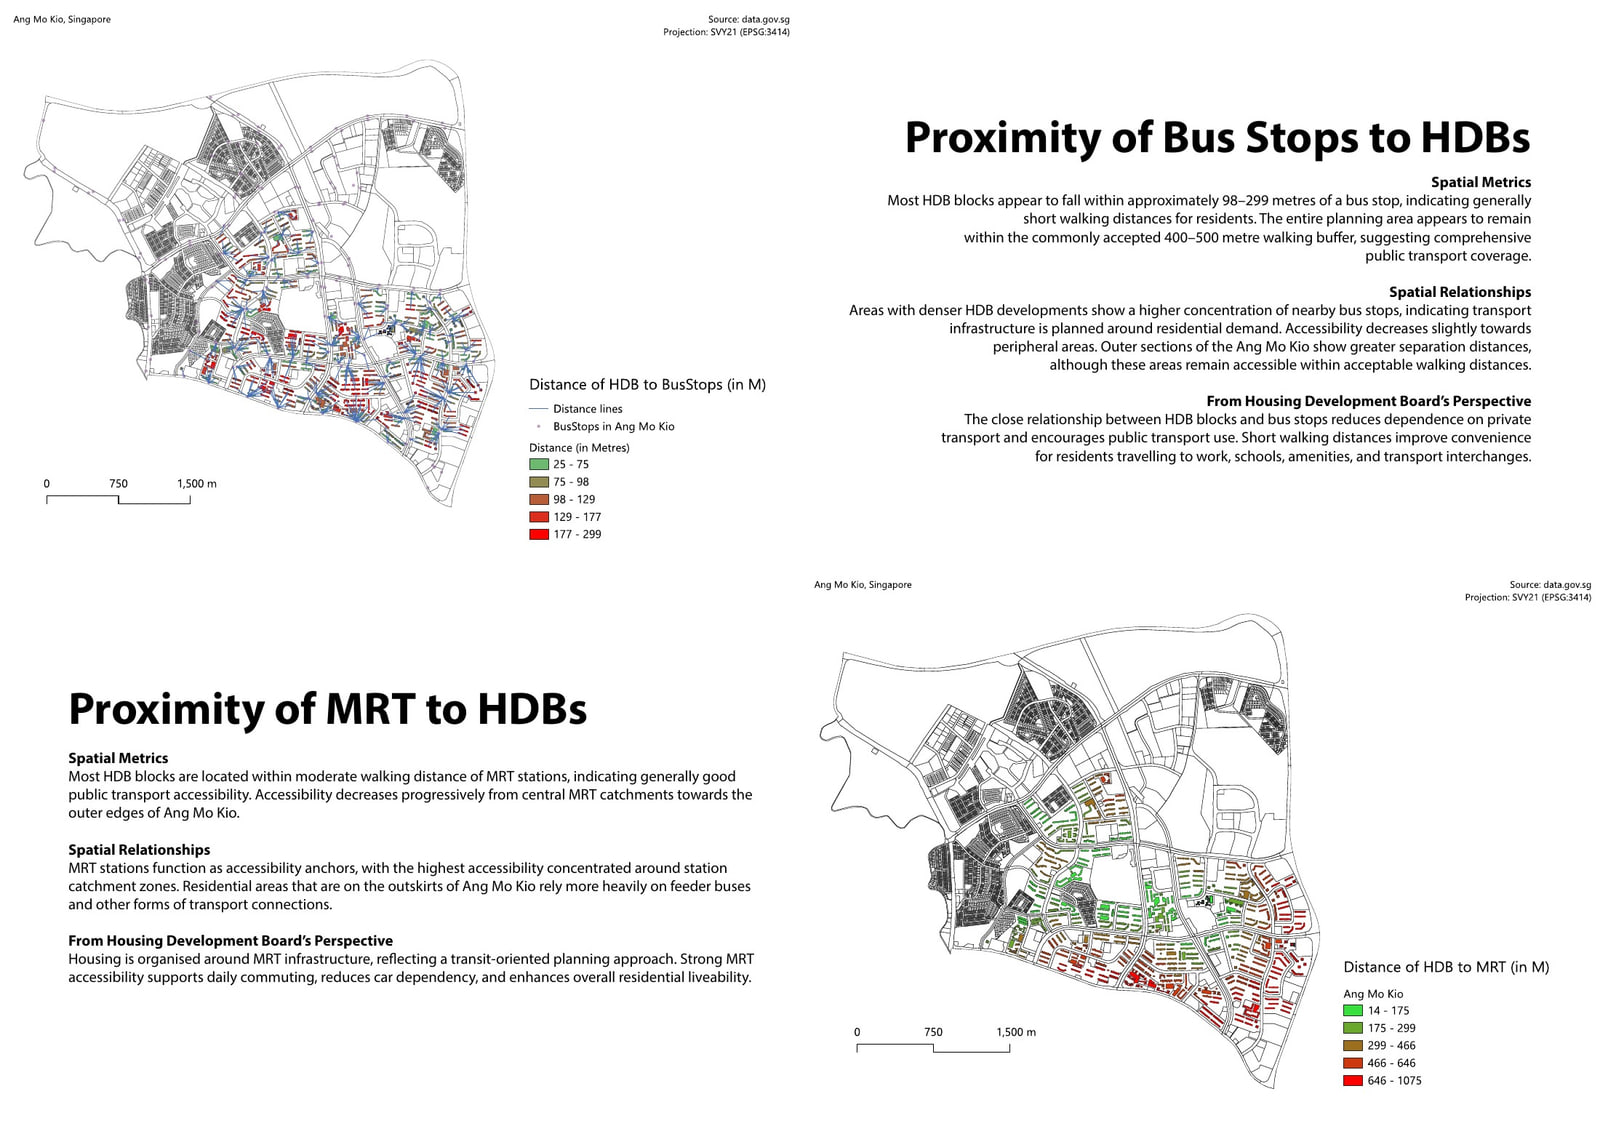The image size is (1600, 1132).
Task: Click '1,500 m' label on bus map scale
Action: click(197, 484)
